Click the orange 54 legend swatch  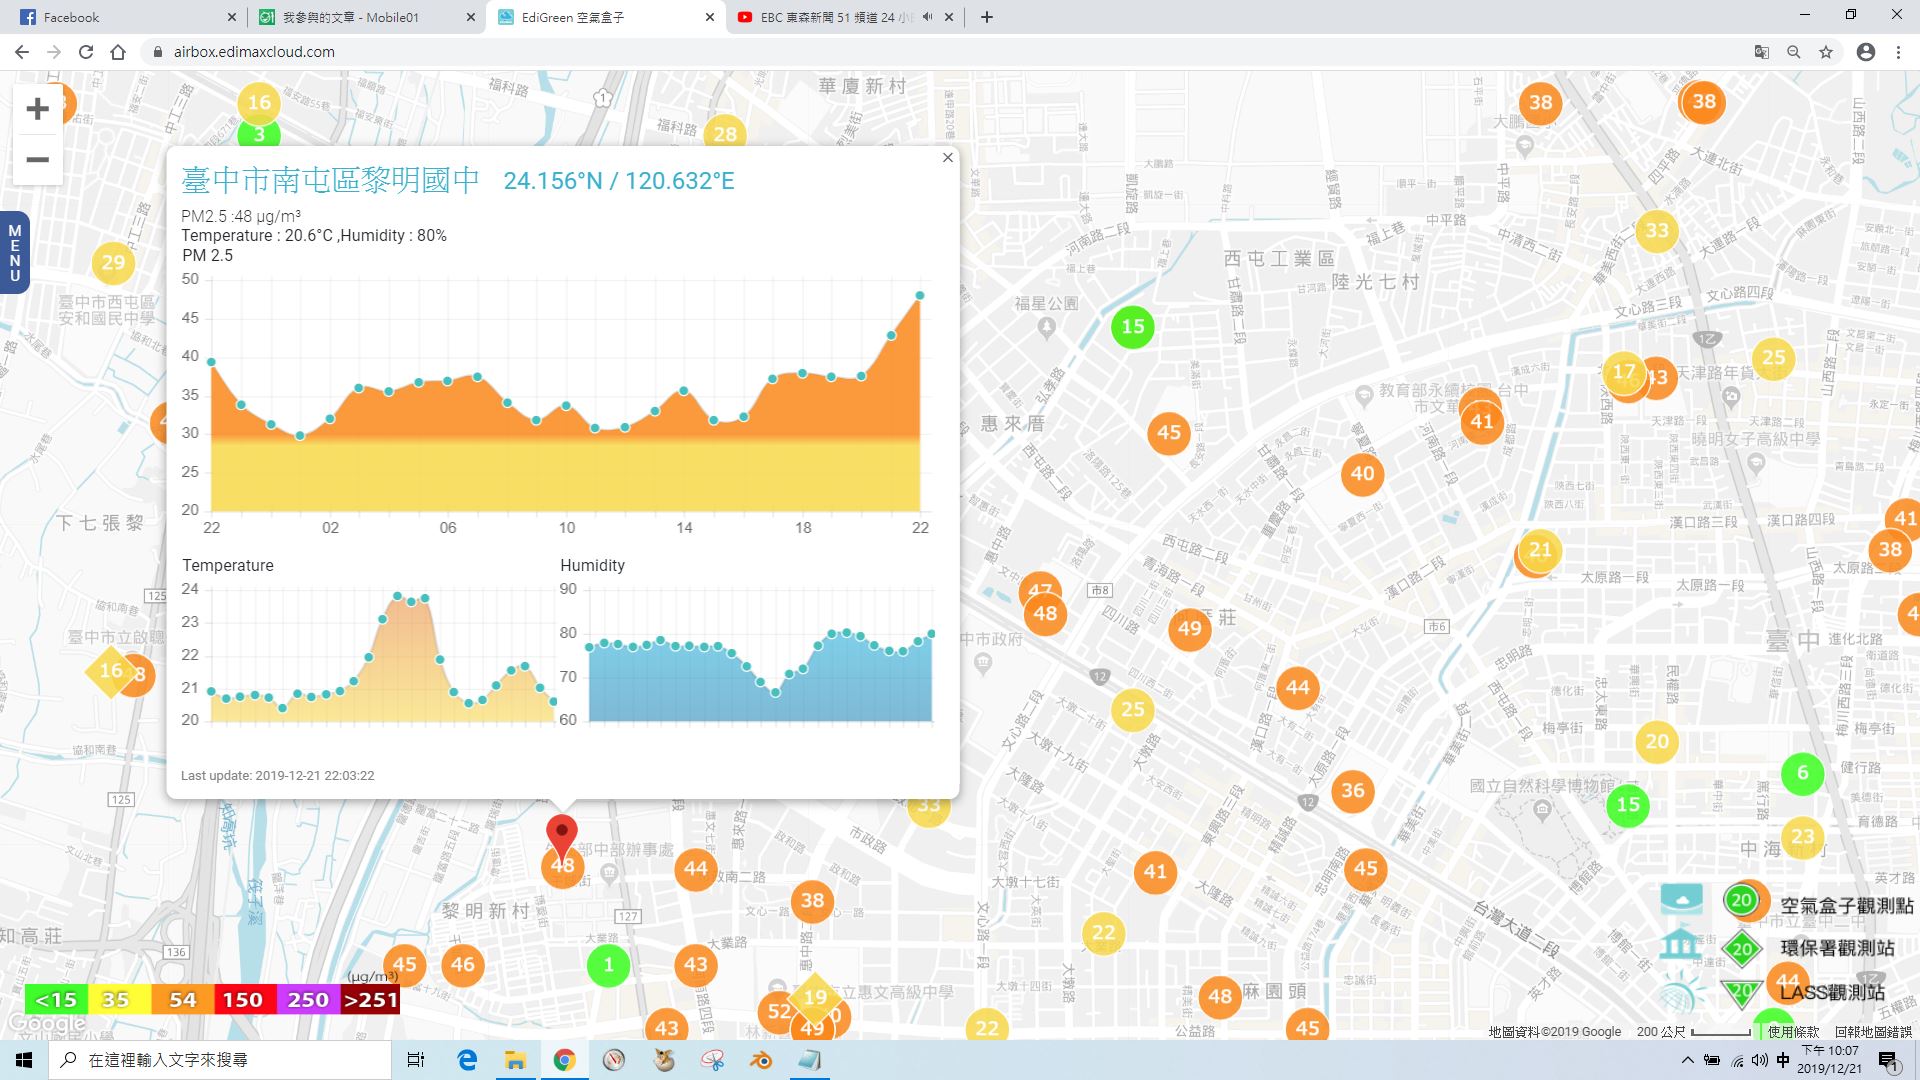click(x=181, y=1000)
